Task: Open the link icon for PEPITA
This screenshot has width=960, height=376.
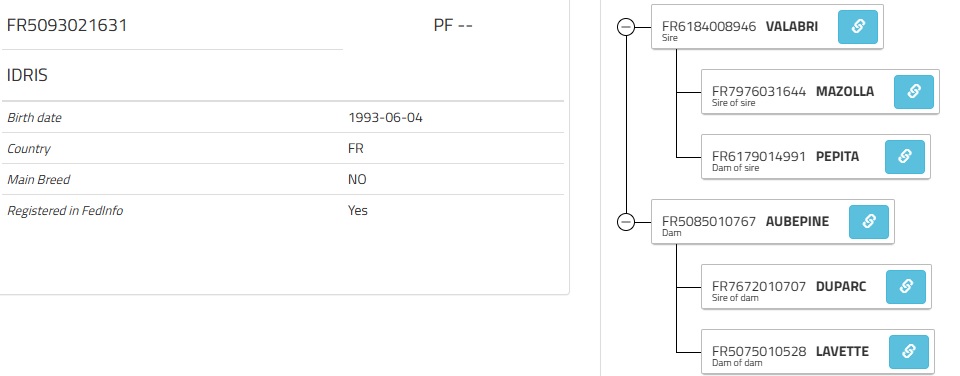Action: 904,157
